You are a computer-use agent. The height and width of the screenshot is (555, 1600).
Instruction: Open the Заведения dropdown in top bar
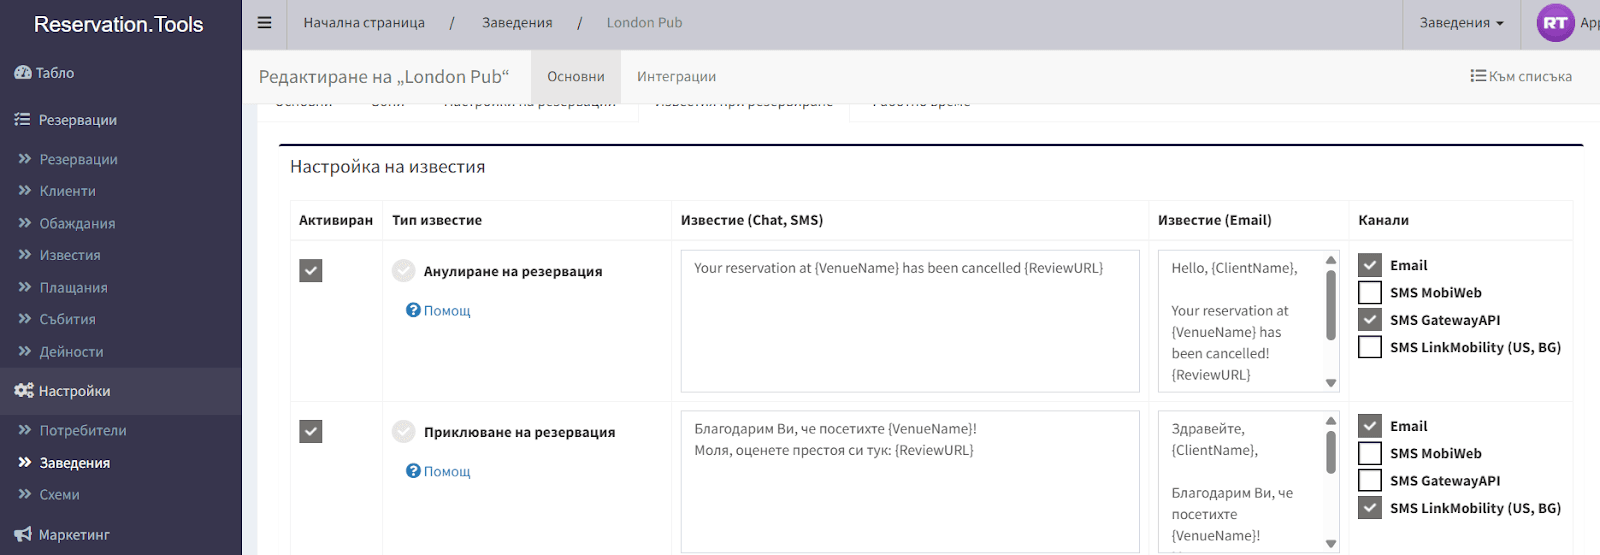coord(1461,23)
